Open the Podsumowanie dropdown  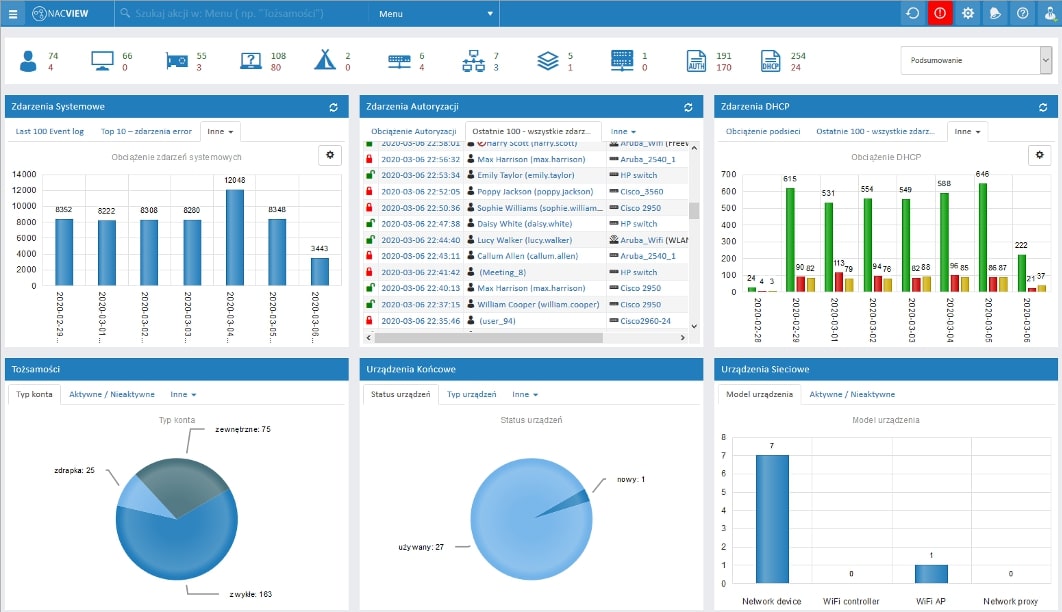pos(976,60)
